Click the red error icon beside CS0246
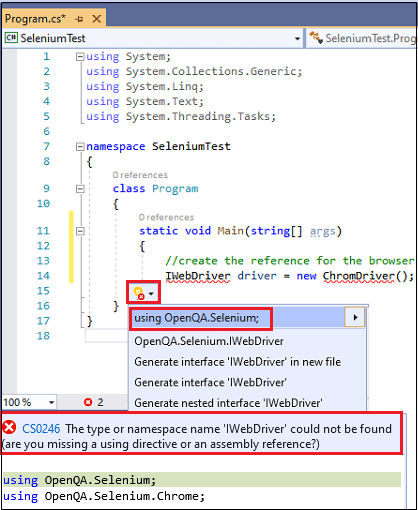The width and height of the screenshot is (418, 510). [9, 427]
